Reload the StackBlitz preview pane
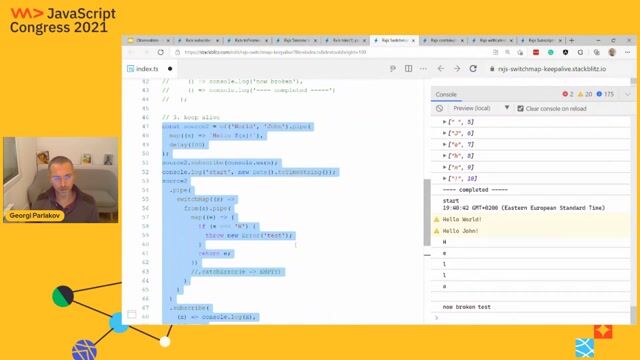The width and height of the screenshot is (640, 360). coord(473,69)
